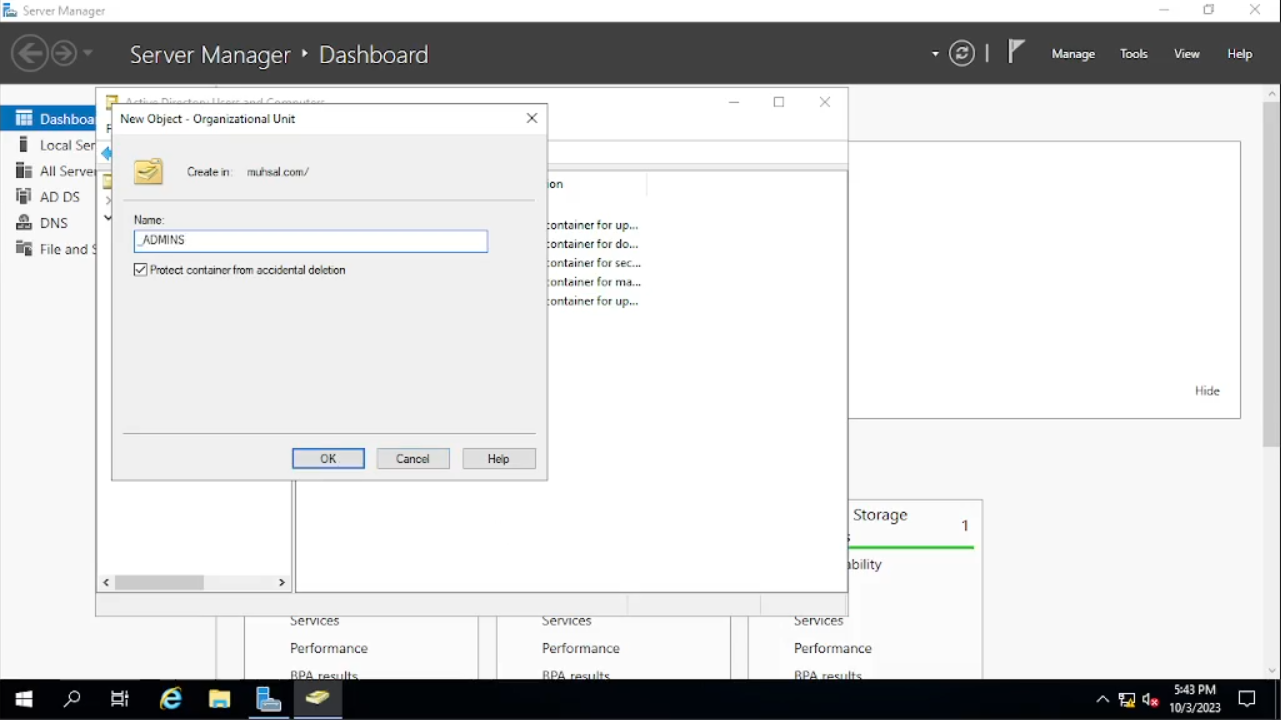Click the Name input field

311,241
